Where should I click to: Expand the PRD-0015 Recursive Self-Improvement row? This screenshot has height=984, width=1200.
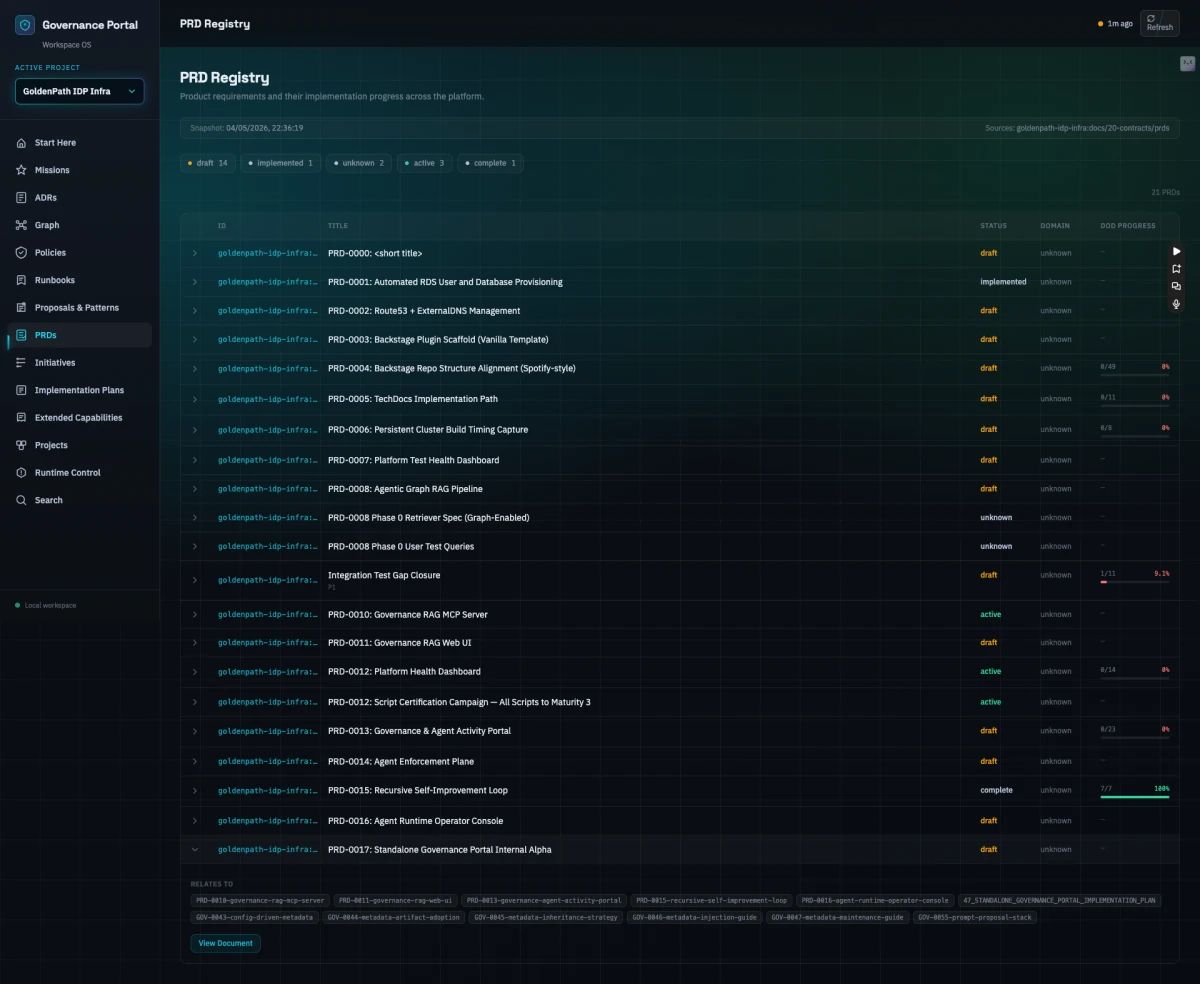(195, 790)
